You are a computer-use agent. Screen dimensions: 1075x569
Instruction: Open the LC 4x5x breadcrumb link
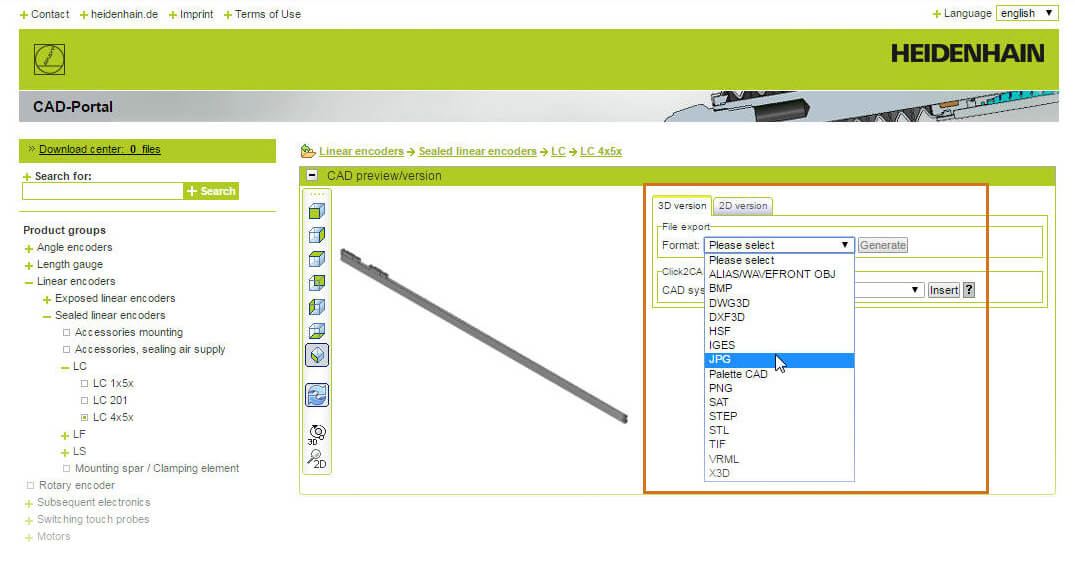pyautogui.click(x=601, y=151)
